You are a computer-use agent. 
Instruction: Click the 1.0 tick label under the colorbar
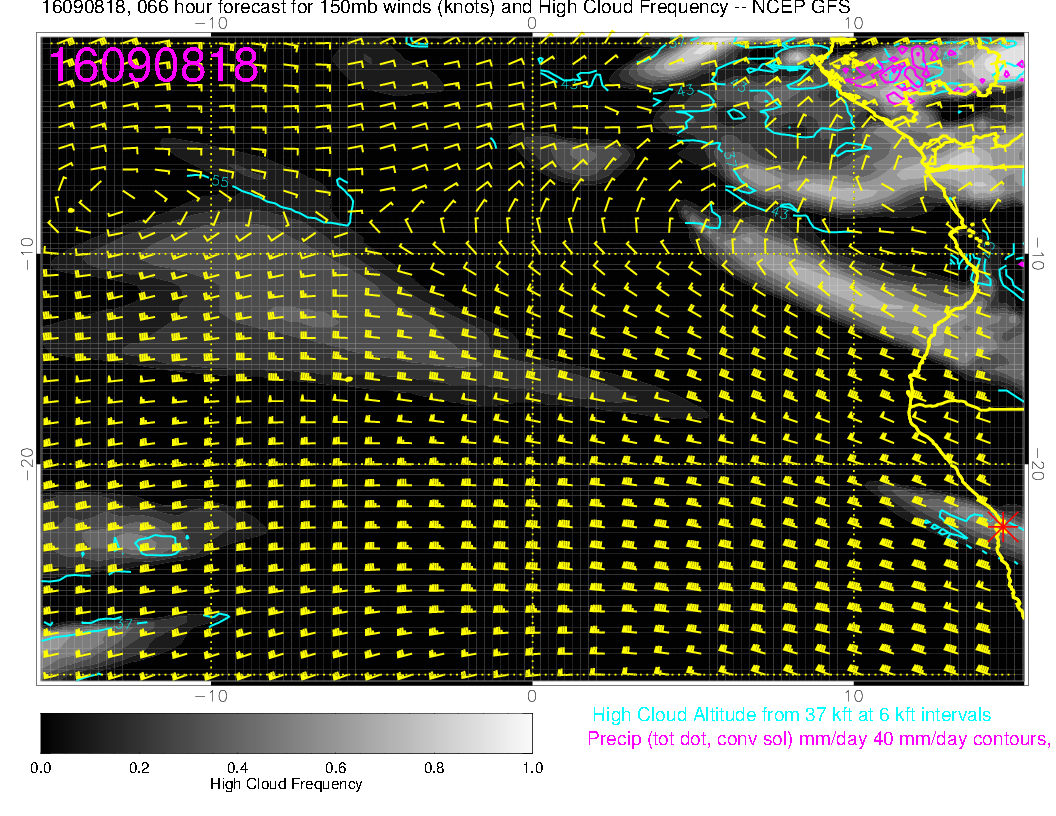tap(533, 768)
